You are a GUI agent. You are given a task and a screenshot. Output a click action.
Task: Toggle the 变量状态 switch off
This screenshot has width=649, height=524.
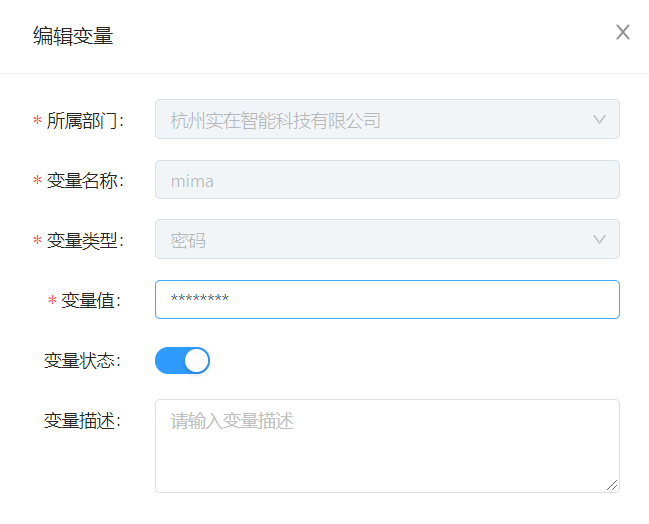(182, 360)
